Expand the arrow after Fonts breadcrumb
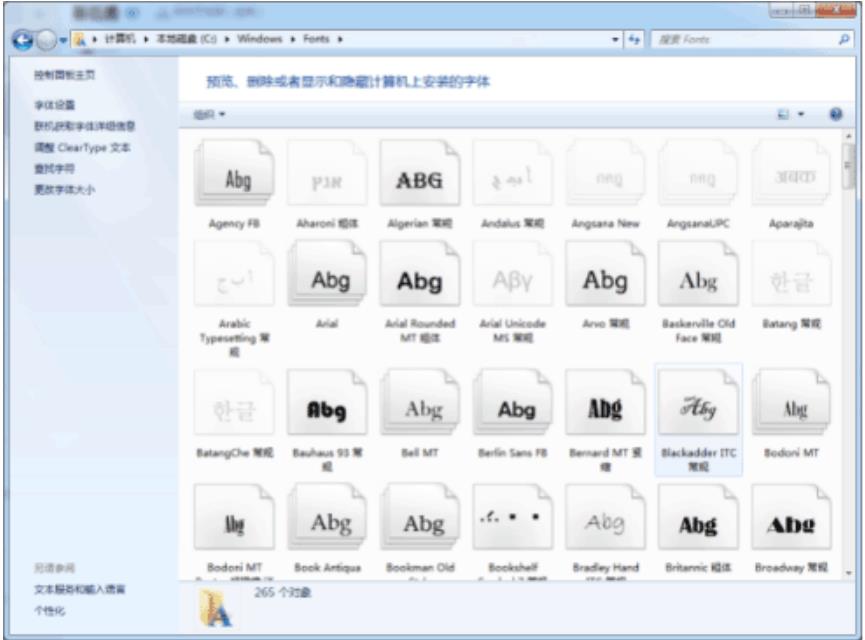The height and width of the screenshot is (640, 865). click(x=340, y=39)
